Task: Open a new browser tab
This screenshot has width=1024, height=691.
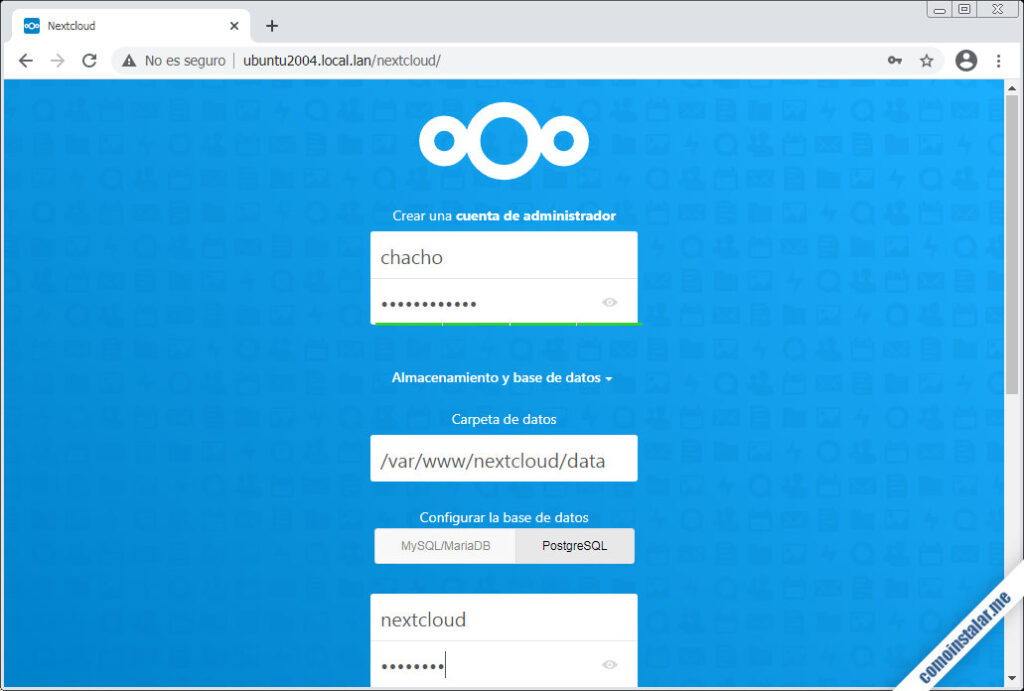Action: pyautogui.click(x=272, y=26)
